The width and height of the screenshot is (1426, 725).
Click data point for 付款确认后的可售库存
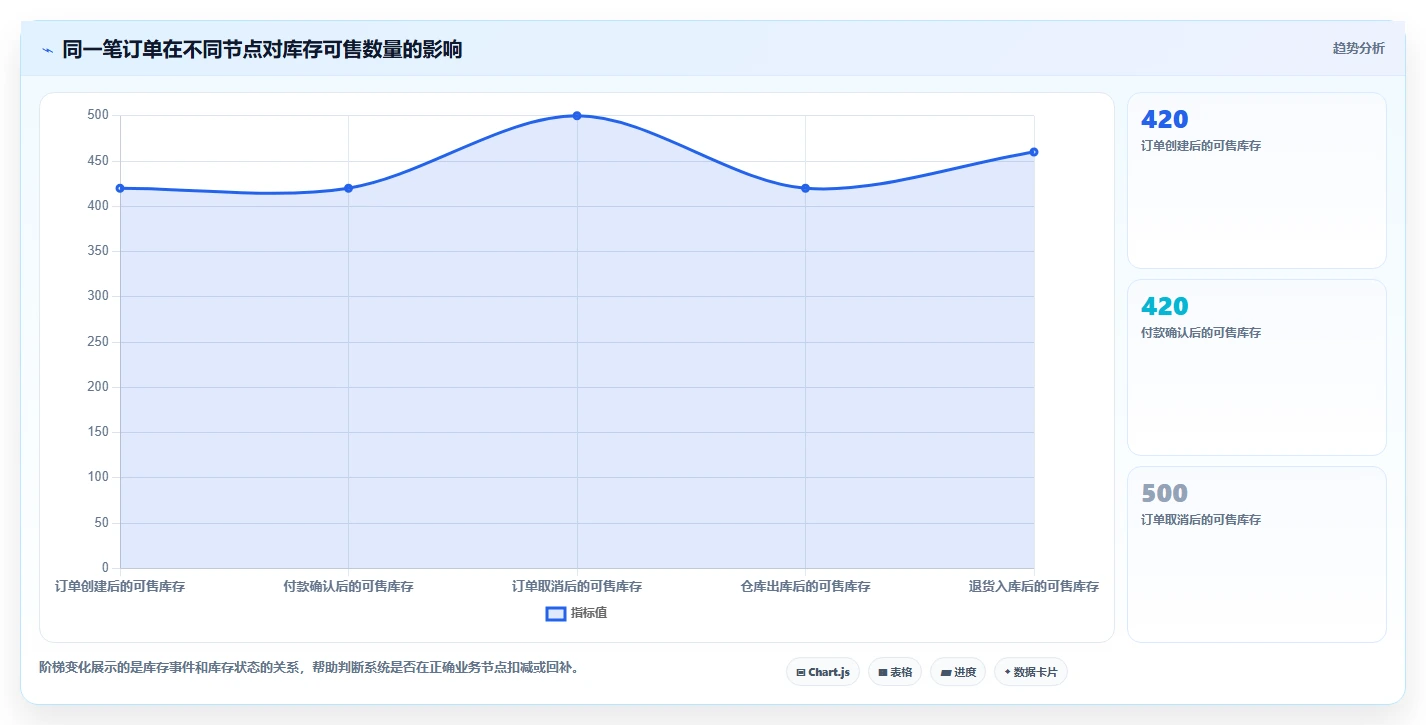click(x=348, y=188)
